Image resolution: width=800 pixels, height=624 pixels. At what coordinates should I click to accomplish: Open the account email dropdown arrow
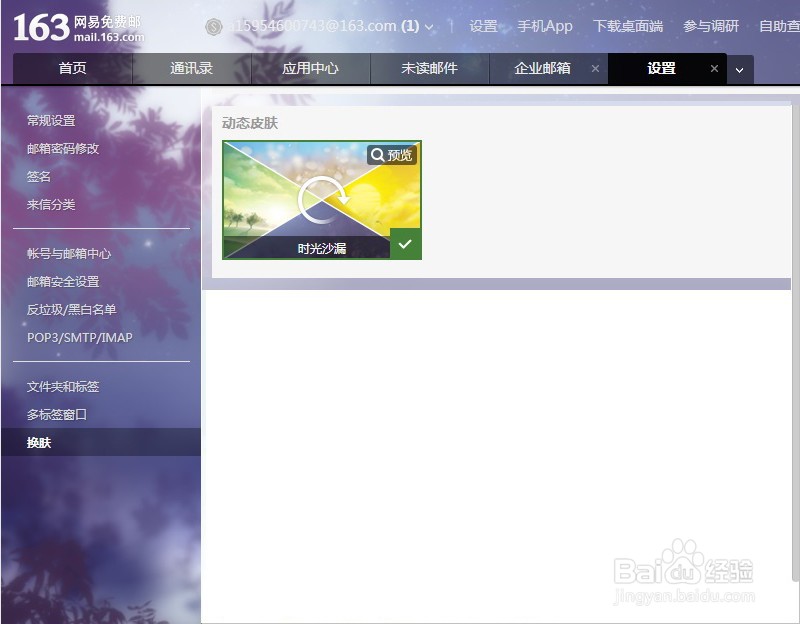point(428,28)
